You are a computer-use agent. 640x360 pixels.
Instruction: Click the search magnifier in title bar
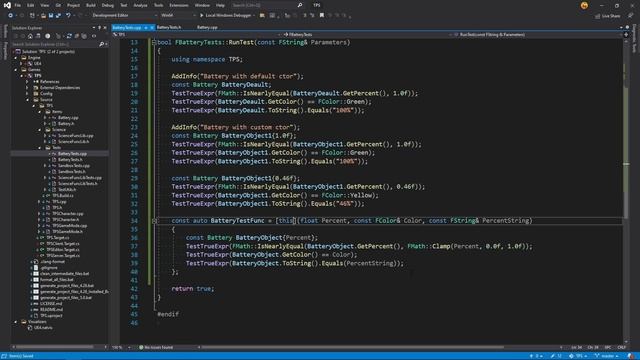(300, 5)
